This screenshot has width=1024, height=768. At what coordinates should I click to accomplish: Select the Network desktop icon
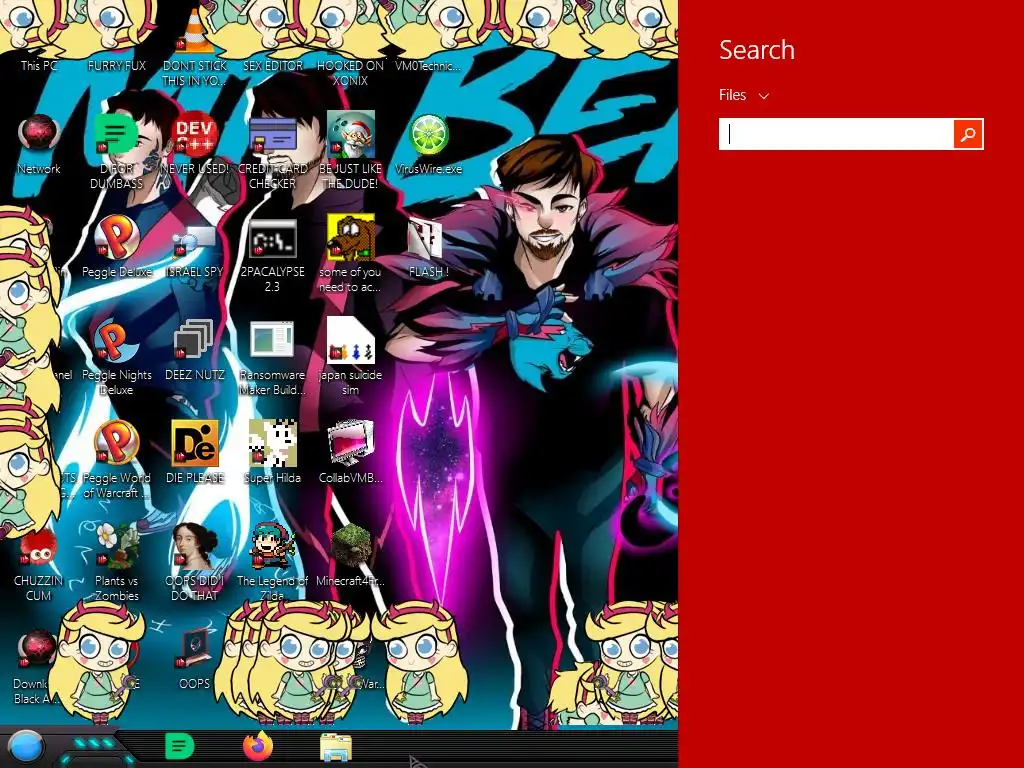[39, 144]
